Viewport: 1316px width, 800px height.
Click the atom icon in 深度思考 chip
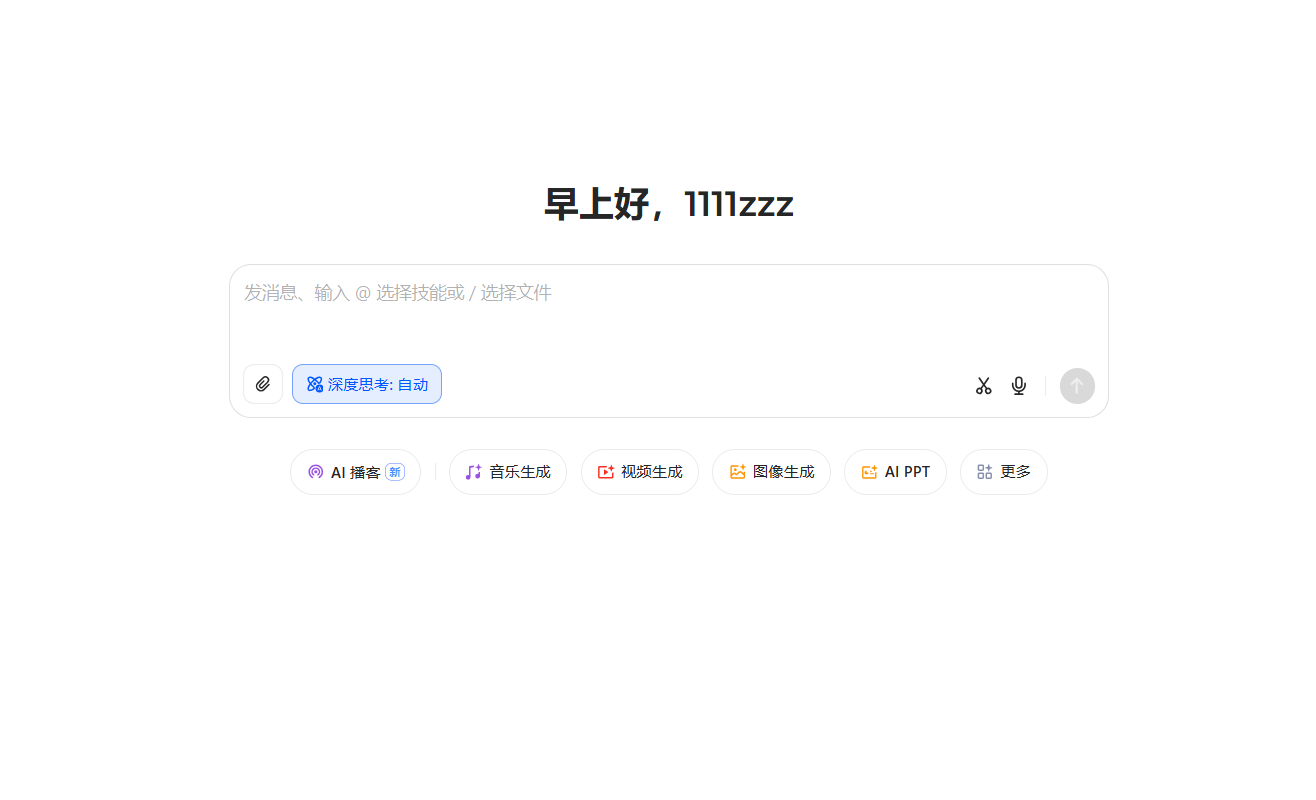[314, 384]
